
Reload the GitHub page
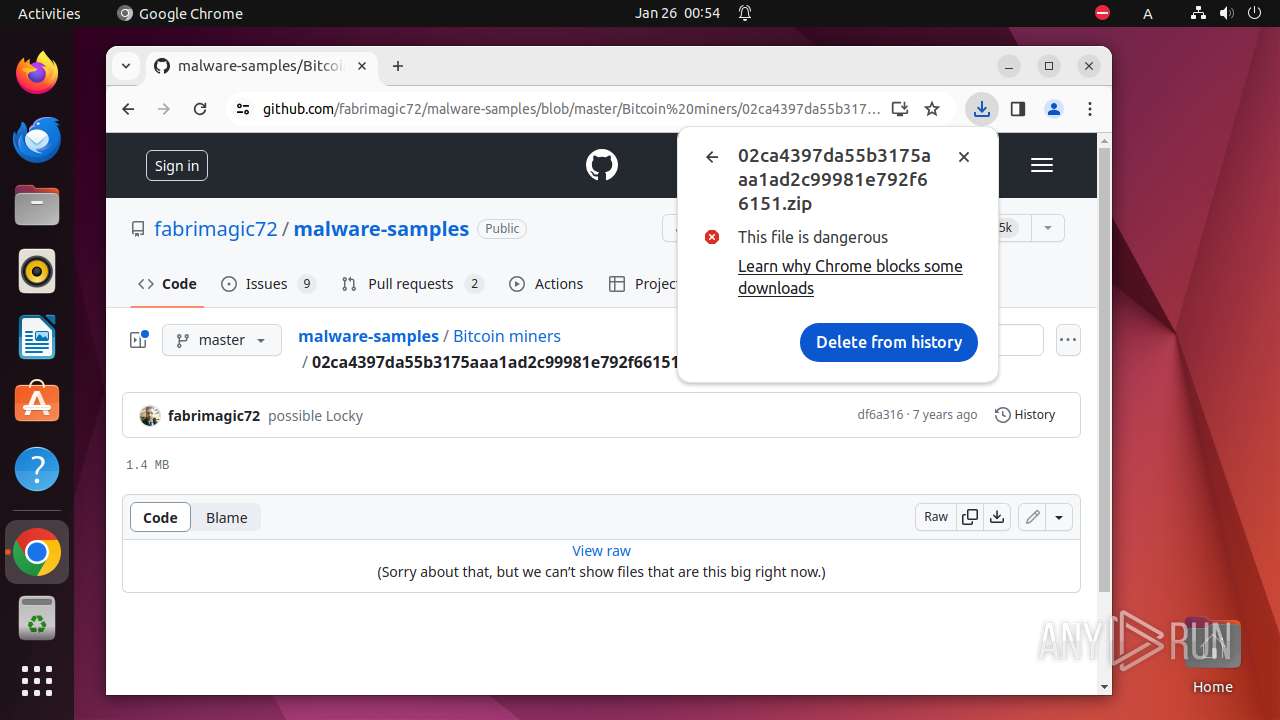click(x=200, y=109)
